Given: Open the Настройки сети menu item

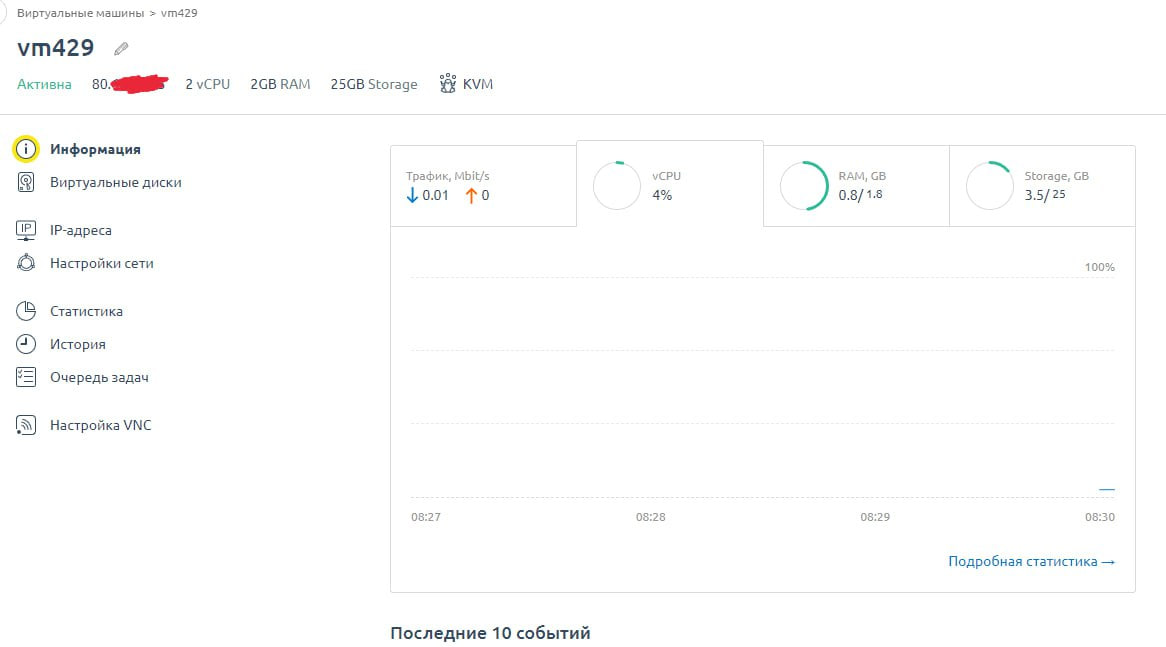Looking at the screenshot, I should pos(102,263).
